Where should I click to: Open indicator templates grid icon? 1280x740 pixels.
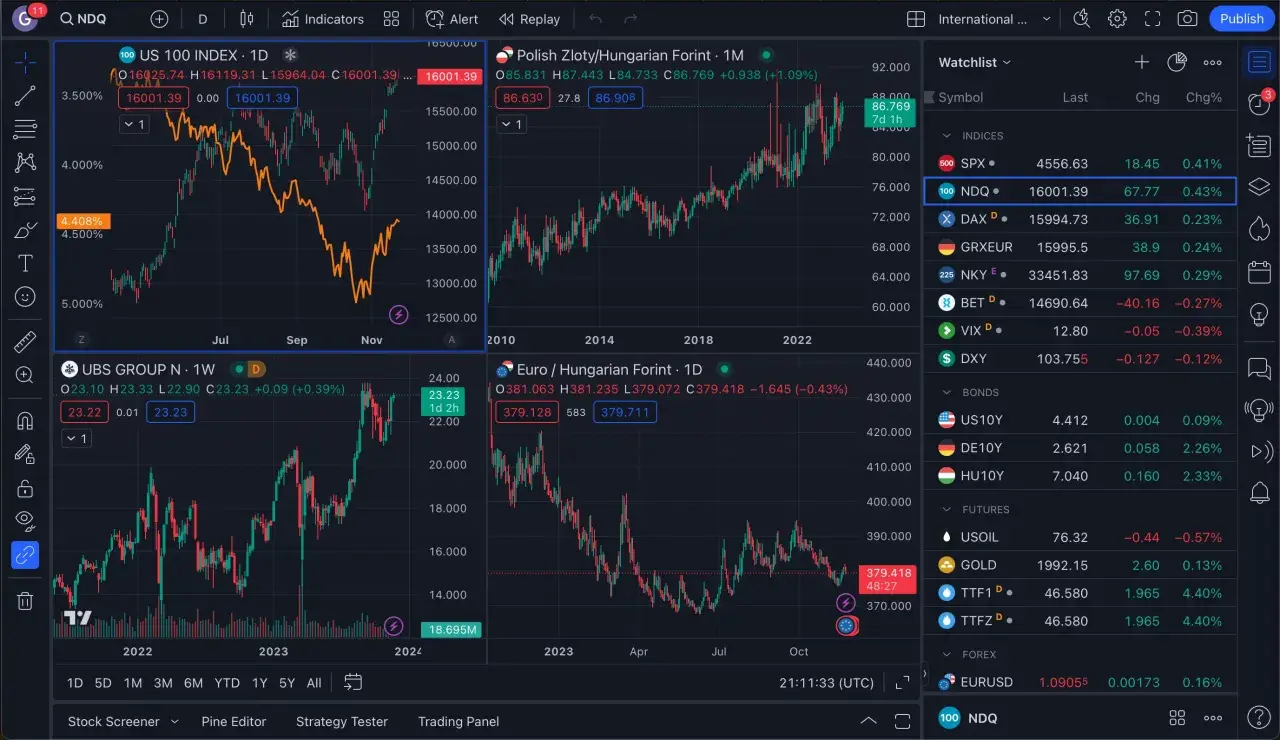391,19
